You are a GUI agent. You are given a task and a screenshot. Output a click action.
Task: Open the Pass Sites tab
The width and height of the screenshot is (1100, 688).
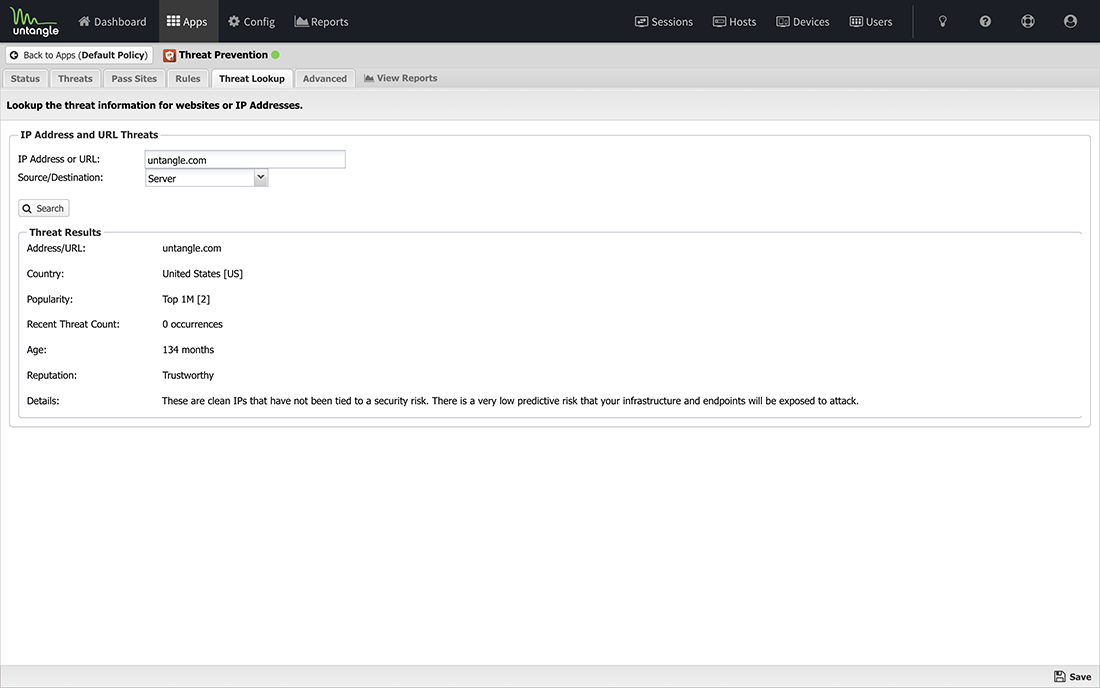pyautogui.click(x=134, y=79)
